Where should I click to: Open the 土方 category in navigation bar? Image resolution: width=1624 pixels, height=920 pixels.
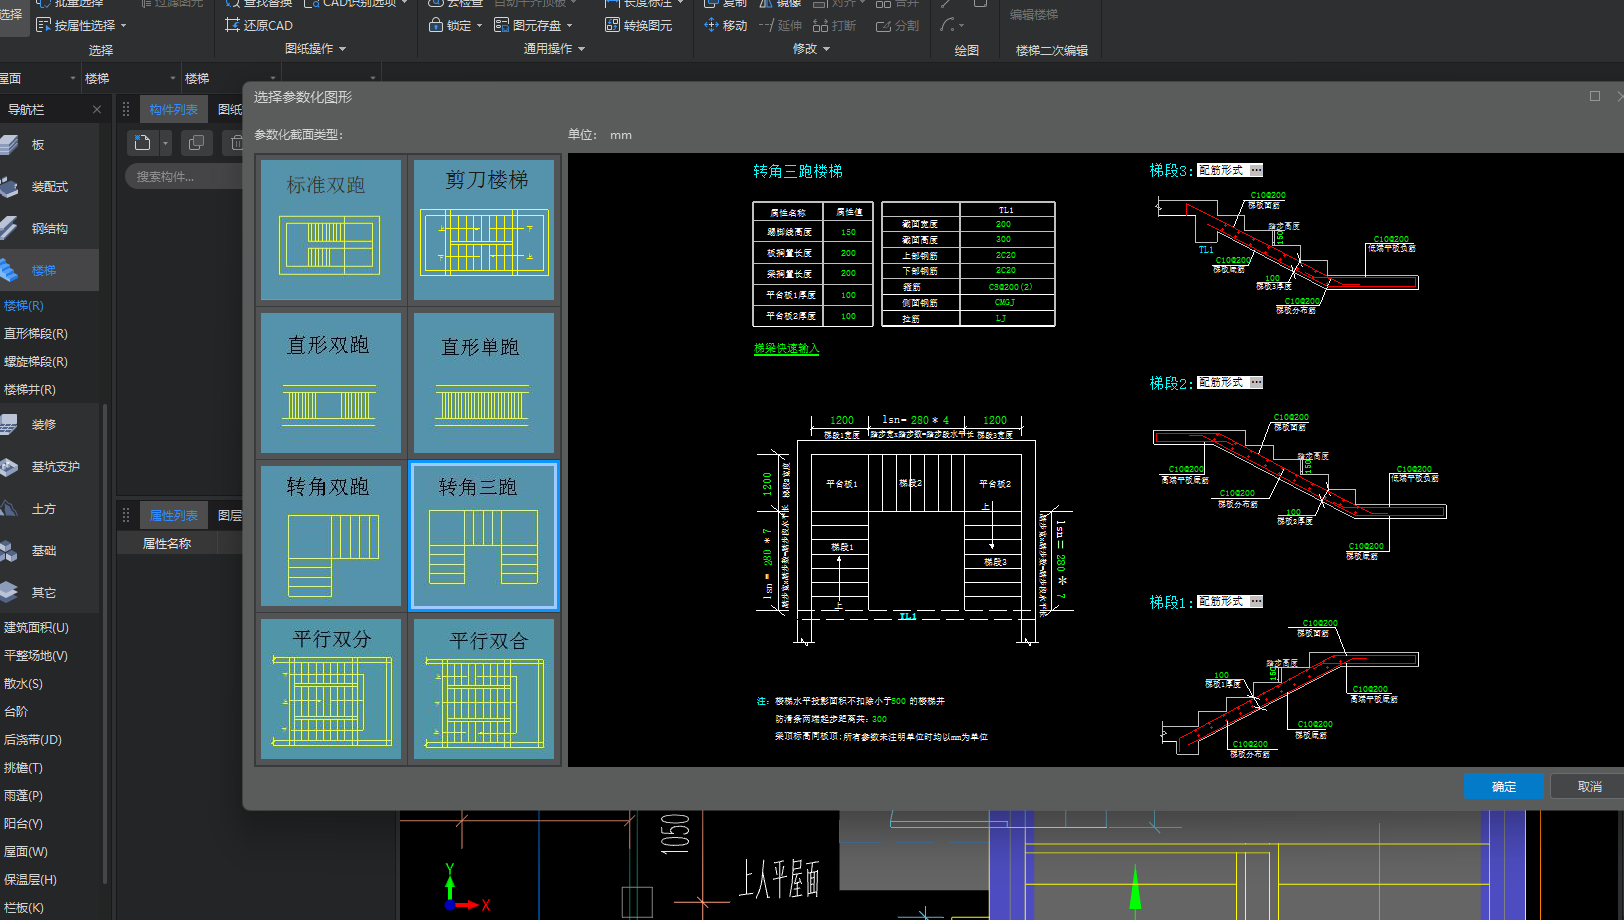49,509
